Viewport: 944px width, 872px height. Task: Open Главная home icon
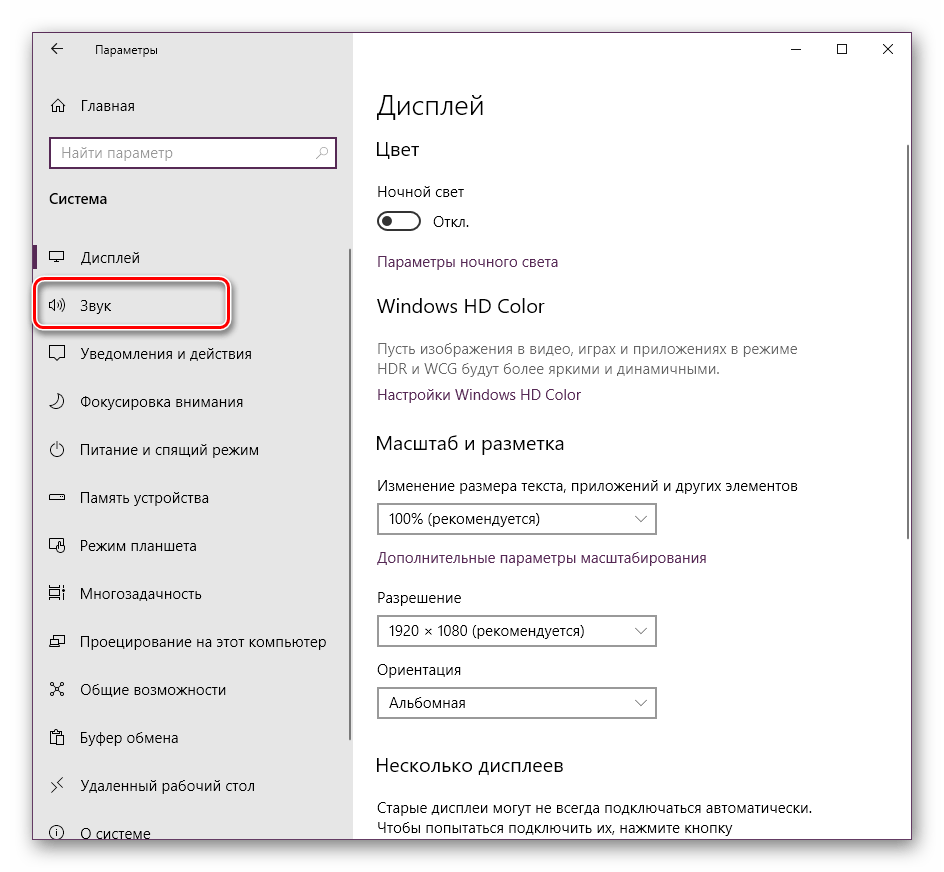[58, 106]
